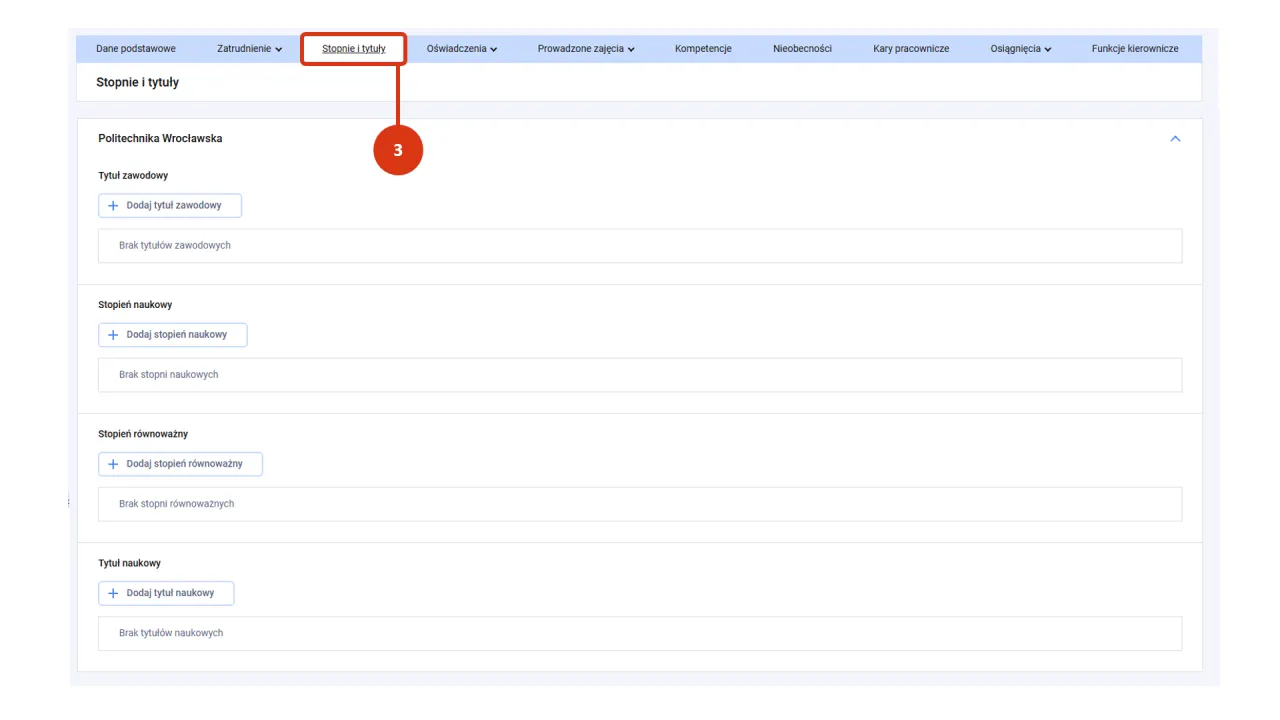This screenshot has width=1280, height=720.
Task: Click the Brak tytułów naukowych empty row
Action: click(640, 633)
